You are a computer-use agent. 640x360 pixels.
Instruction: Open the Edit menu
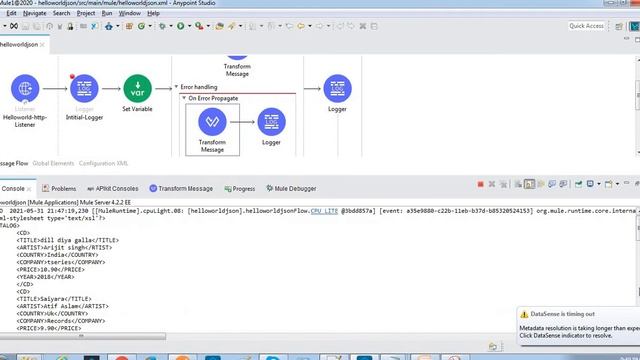click(x=11, y=13)
